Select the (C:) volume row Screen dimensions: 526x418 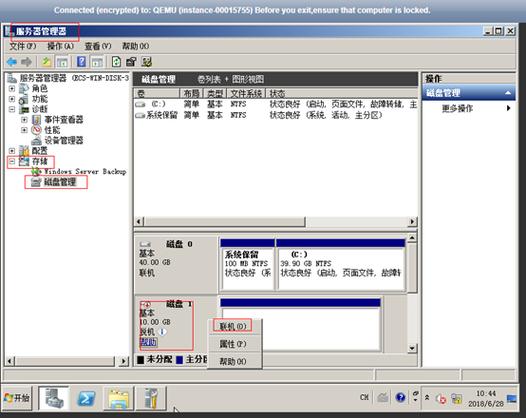(x=276, y=104)
